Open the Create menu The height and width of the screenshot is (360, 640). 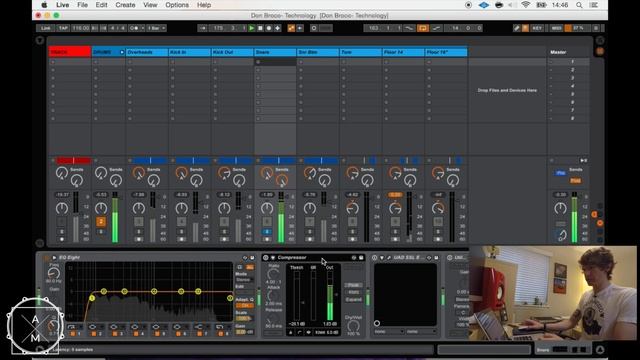pos(125,5)
